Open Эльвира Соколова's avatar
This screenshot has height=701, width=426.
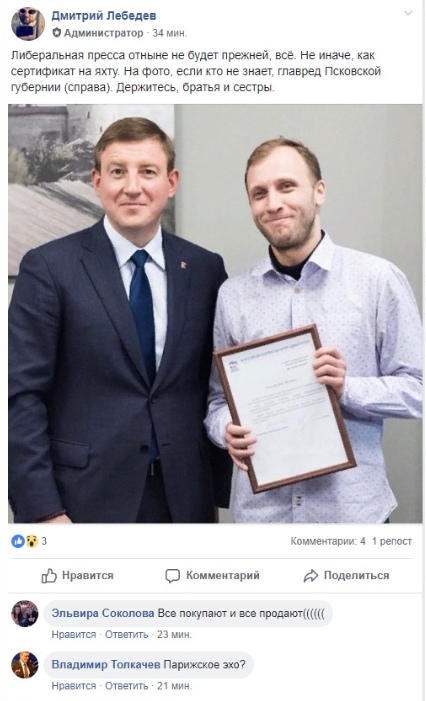pyautogui.click(x=25, y=614)
